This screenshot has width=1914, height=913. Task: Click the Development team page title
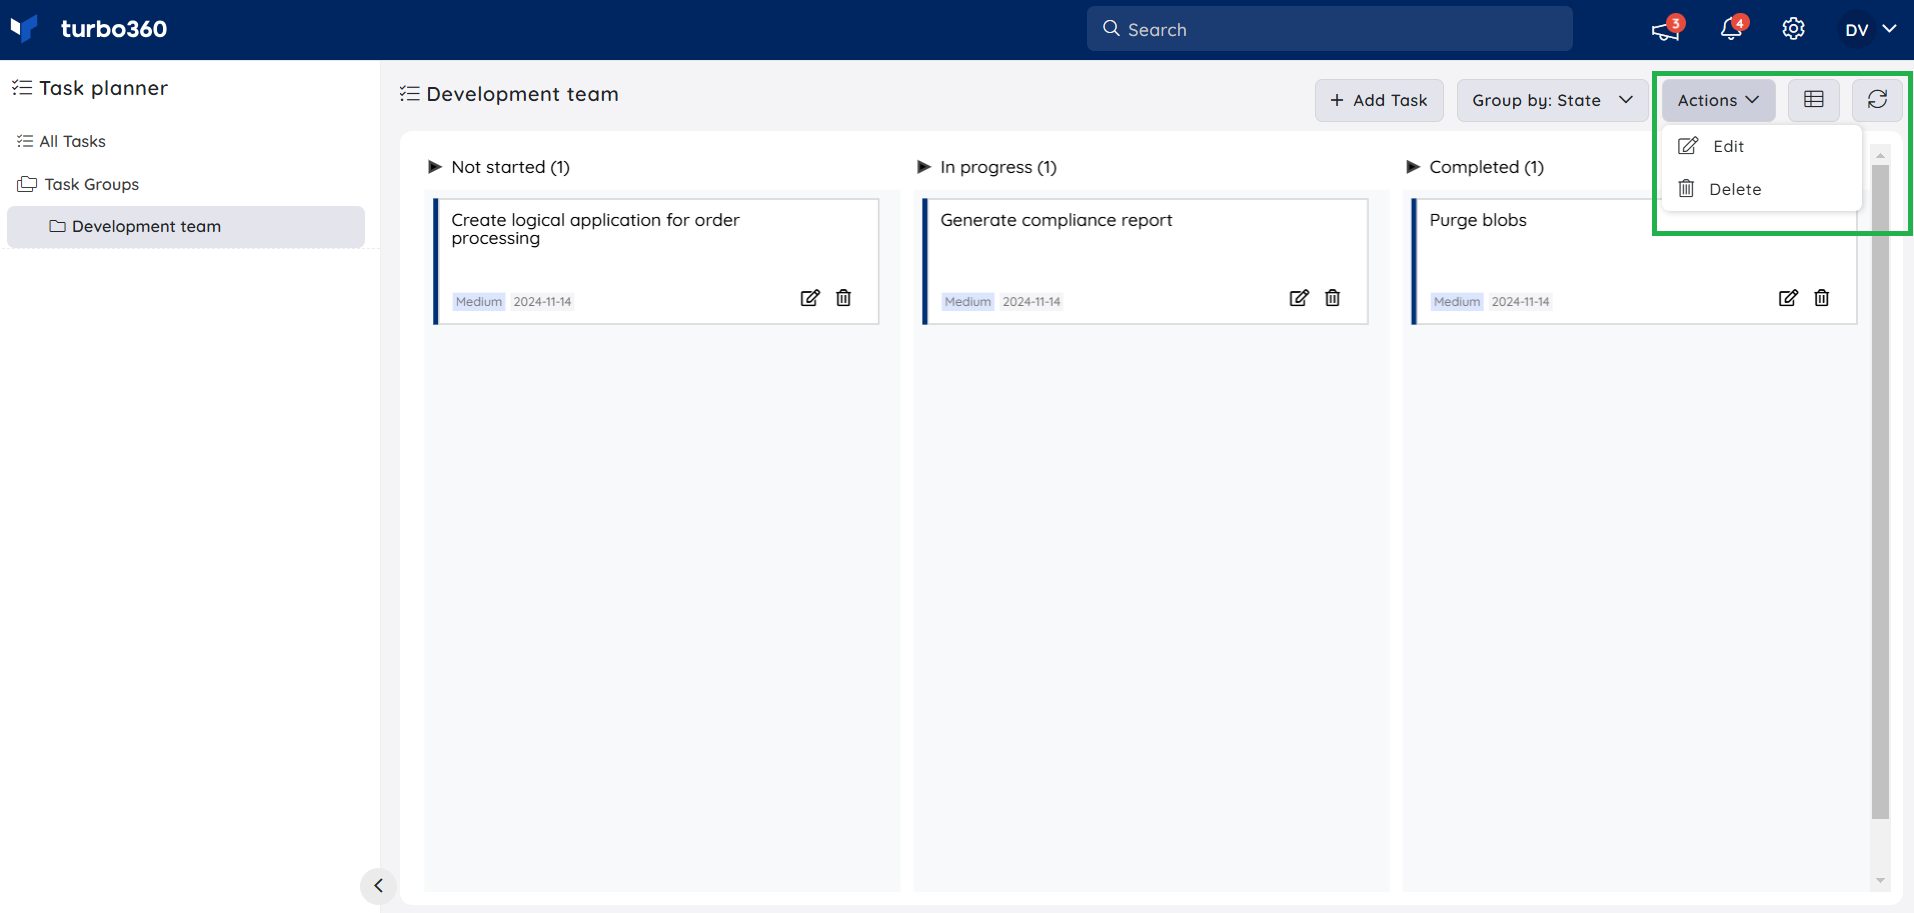[x=522, y=94]
